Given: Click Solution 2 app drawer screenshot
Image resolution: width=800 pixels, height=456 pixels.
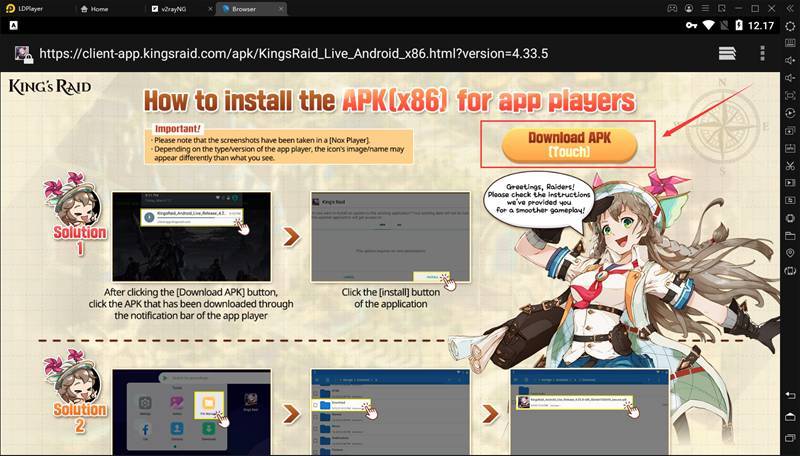Looking at the screenshot, I should point(191,413).
